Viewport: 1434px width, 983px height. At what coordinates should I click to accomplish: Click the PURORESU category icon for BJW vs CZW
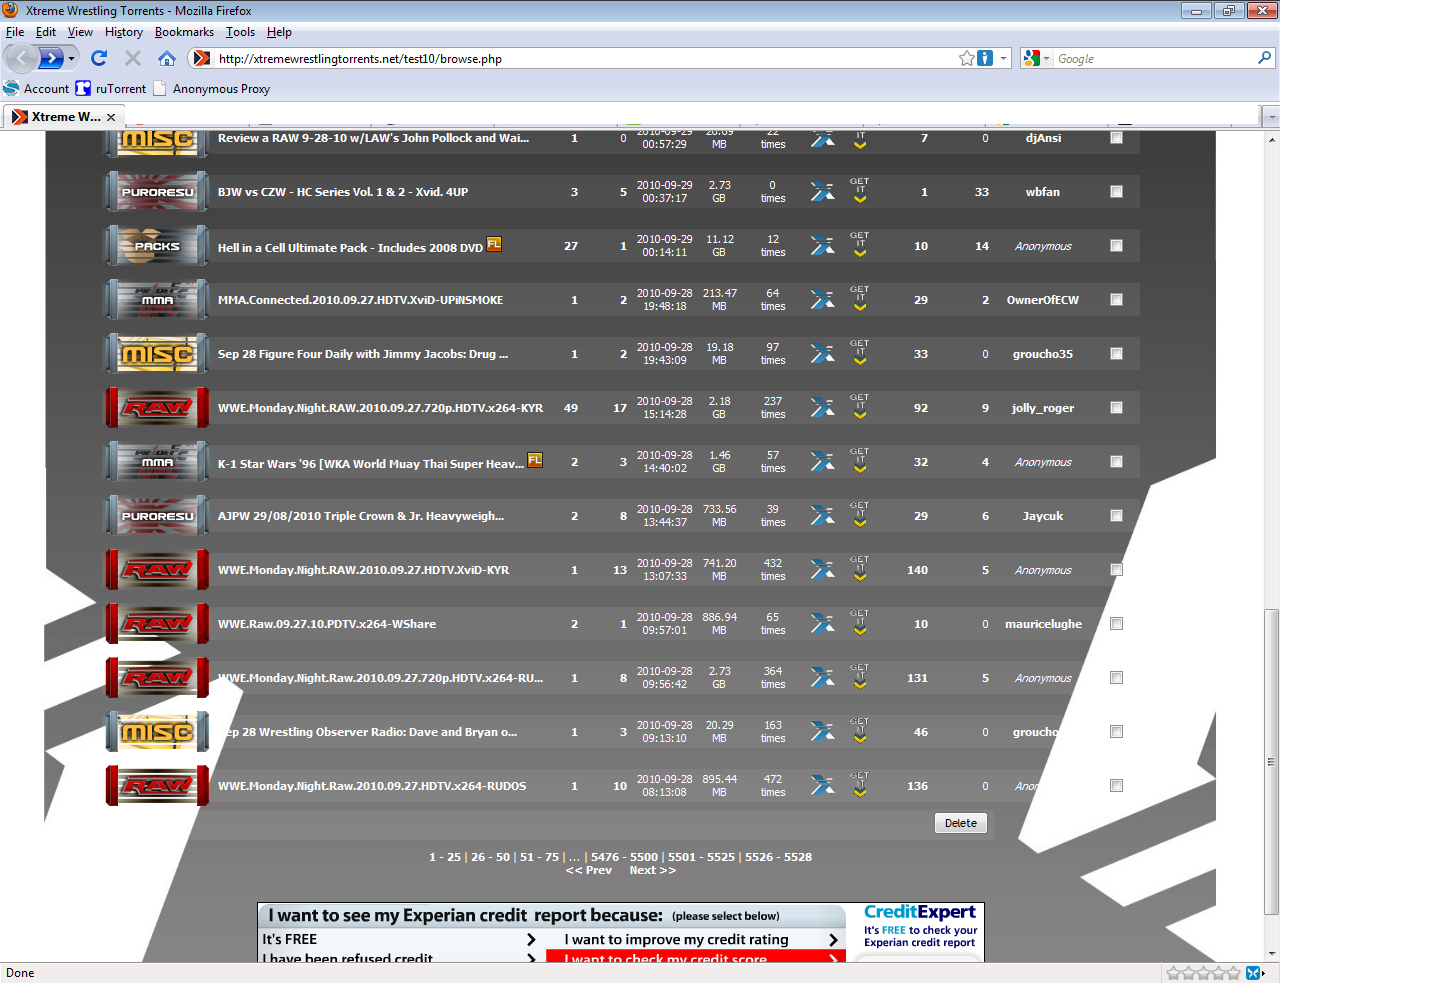[x=157, y=192]
